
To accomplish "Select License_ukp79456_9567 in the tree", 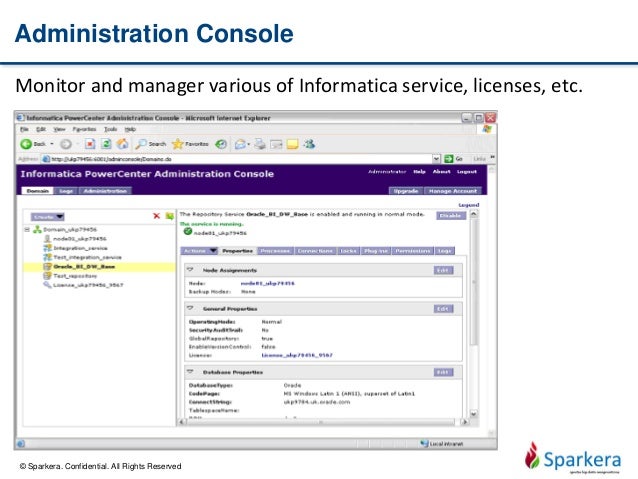I will pos(88,285).
